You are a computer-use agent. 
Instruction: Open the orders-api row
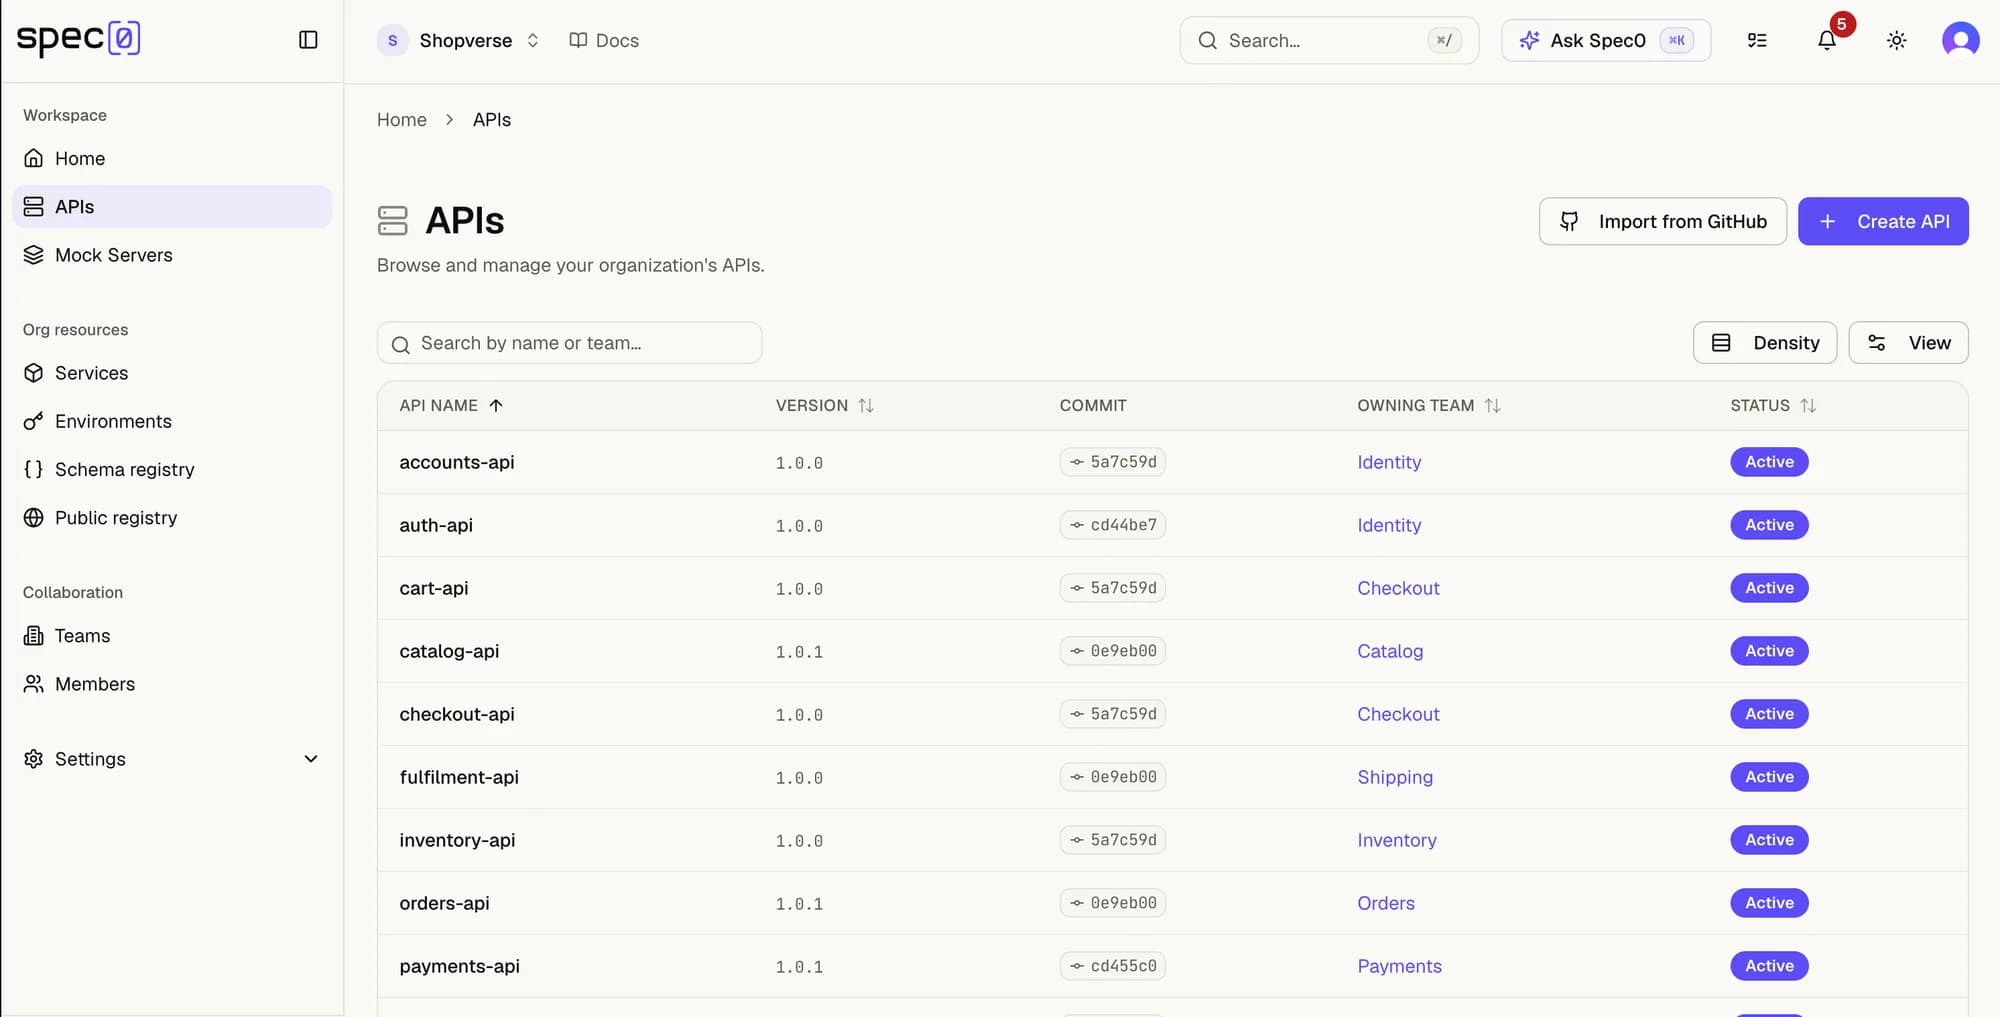pos(1172,903)
